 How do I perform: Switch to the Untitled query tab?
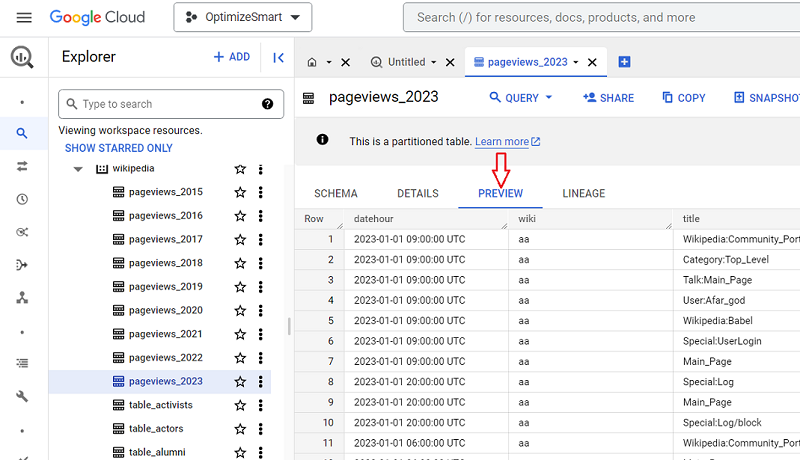tap(407, 62)
